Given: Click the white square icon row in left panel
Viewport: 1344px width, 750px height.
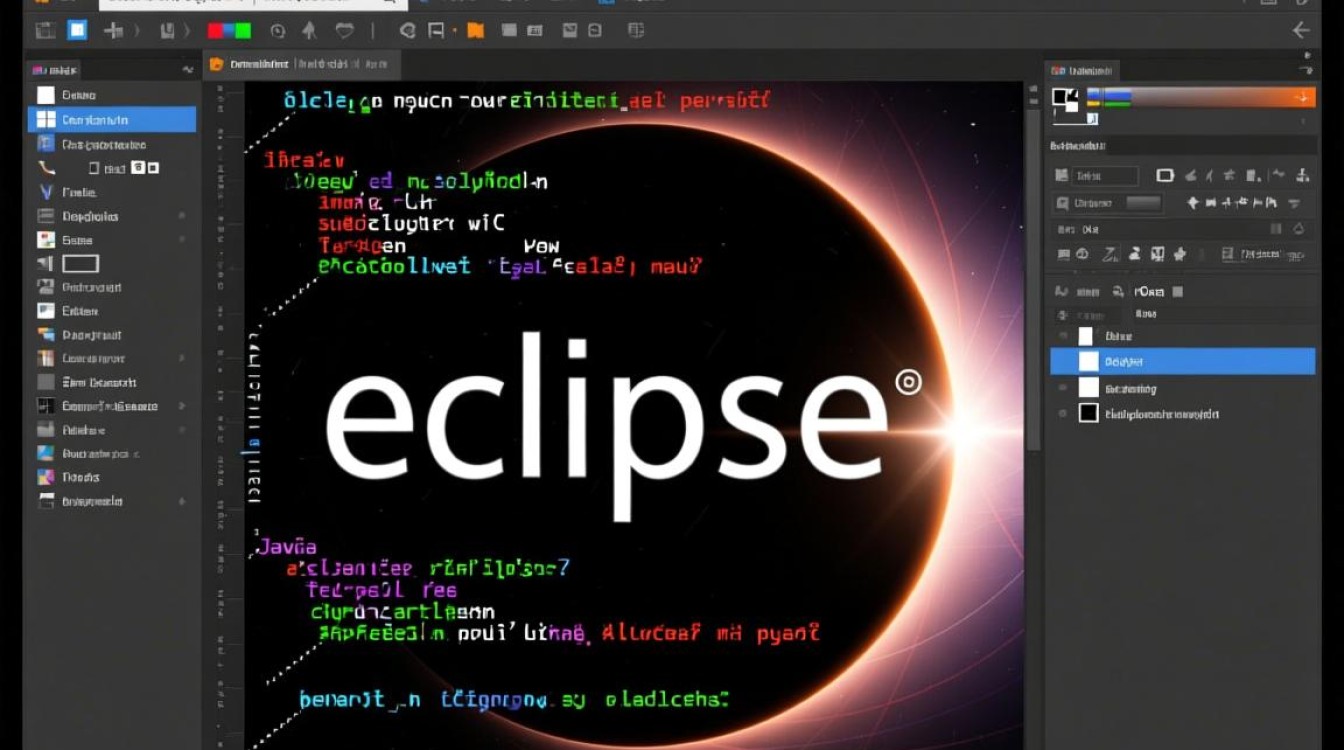Looking at the screenshot, I should pos(112,95).
